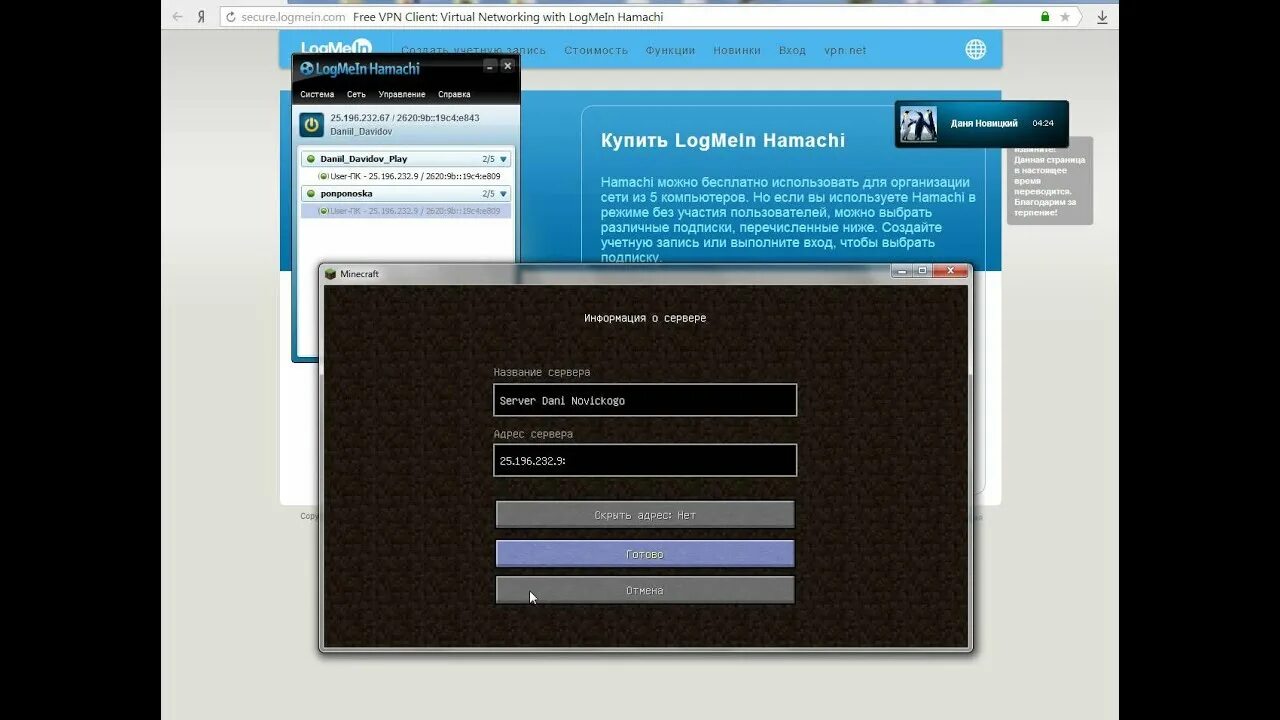Click the green padlock security icon

(x=1045, y=17)
